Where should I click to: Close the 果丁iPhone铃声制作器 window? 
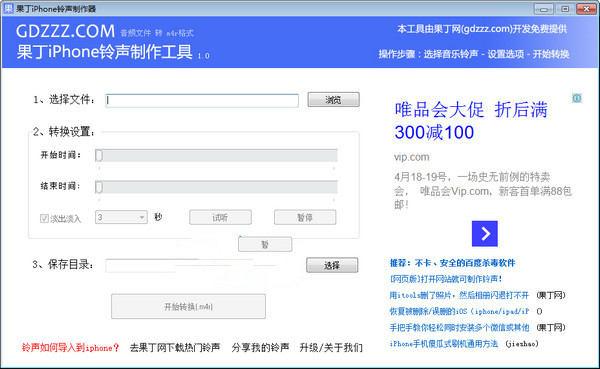pyautogui.click(x=586, y=9)
